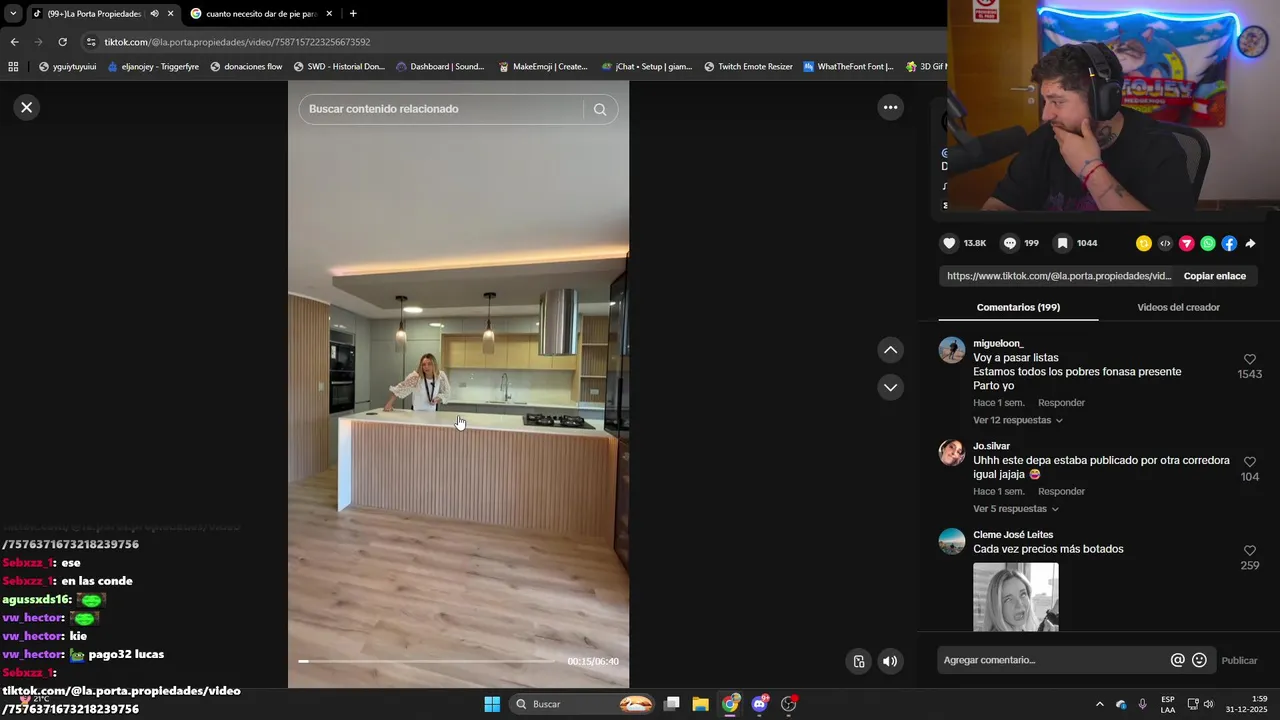Click migueloon_ avatar
Image resolution: width=1280 pixels, height=720 pixels.
(952, 350)
